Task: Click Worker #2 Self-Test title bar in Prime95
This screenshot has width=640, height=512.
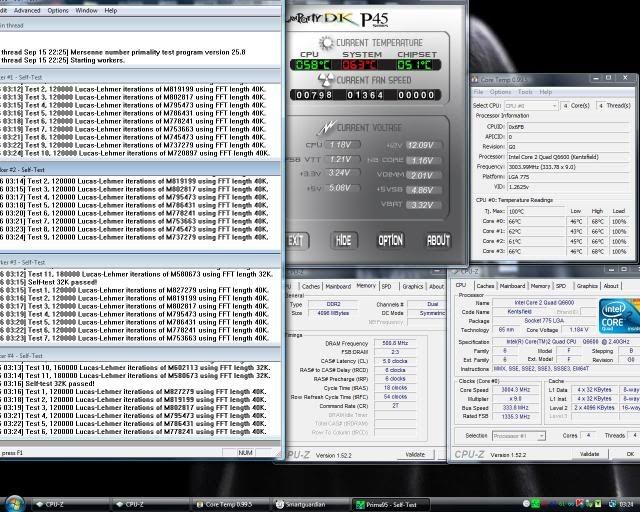Action: 140,169
